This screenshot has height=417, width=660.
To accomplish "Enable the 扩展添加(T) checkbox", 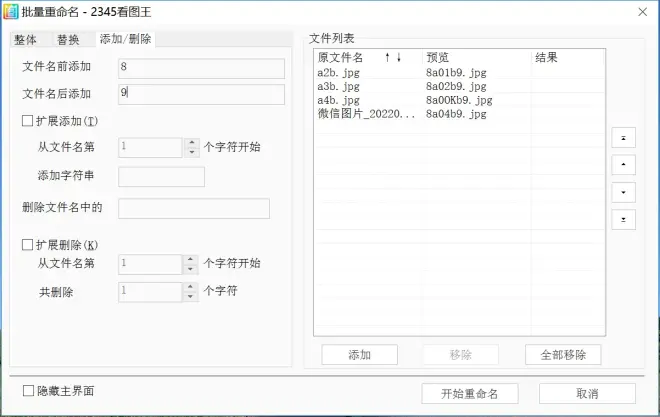I will click(x=28, y=121).
